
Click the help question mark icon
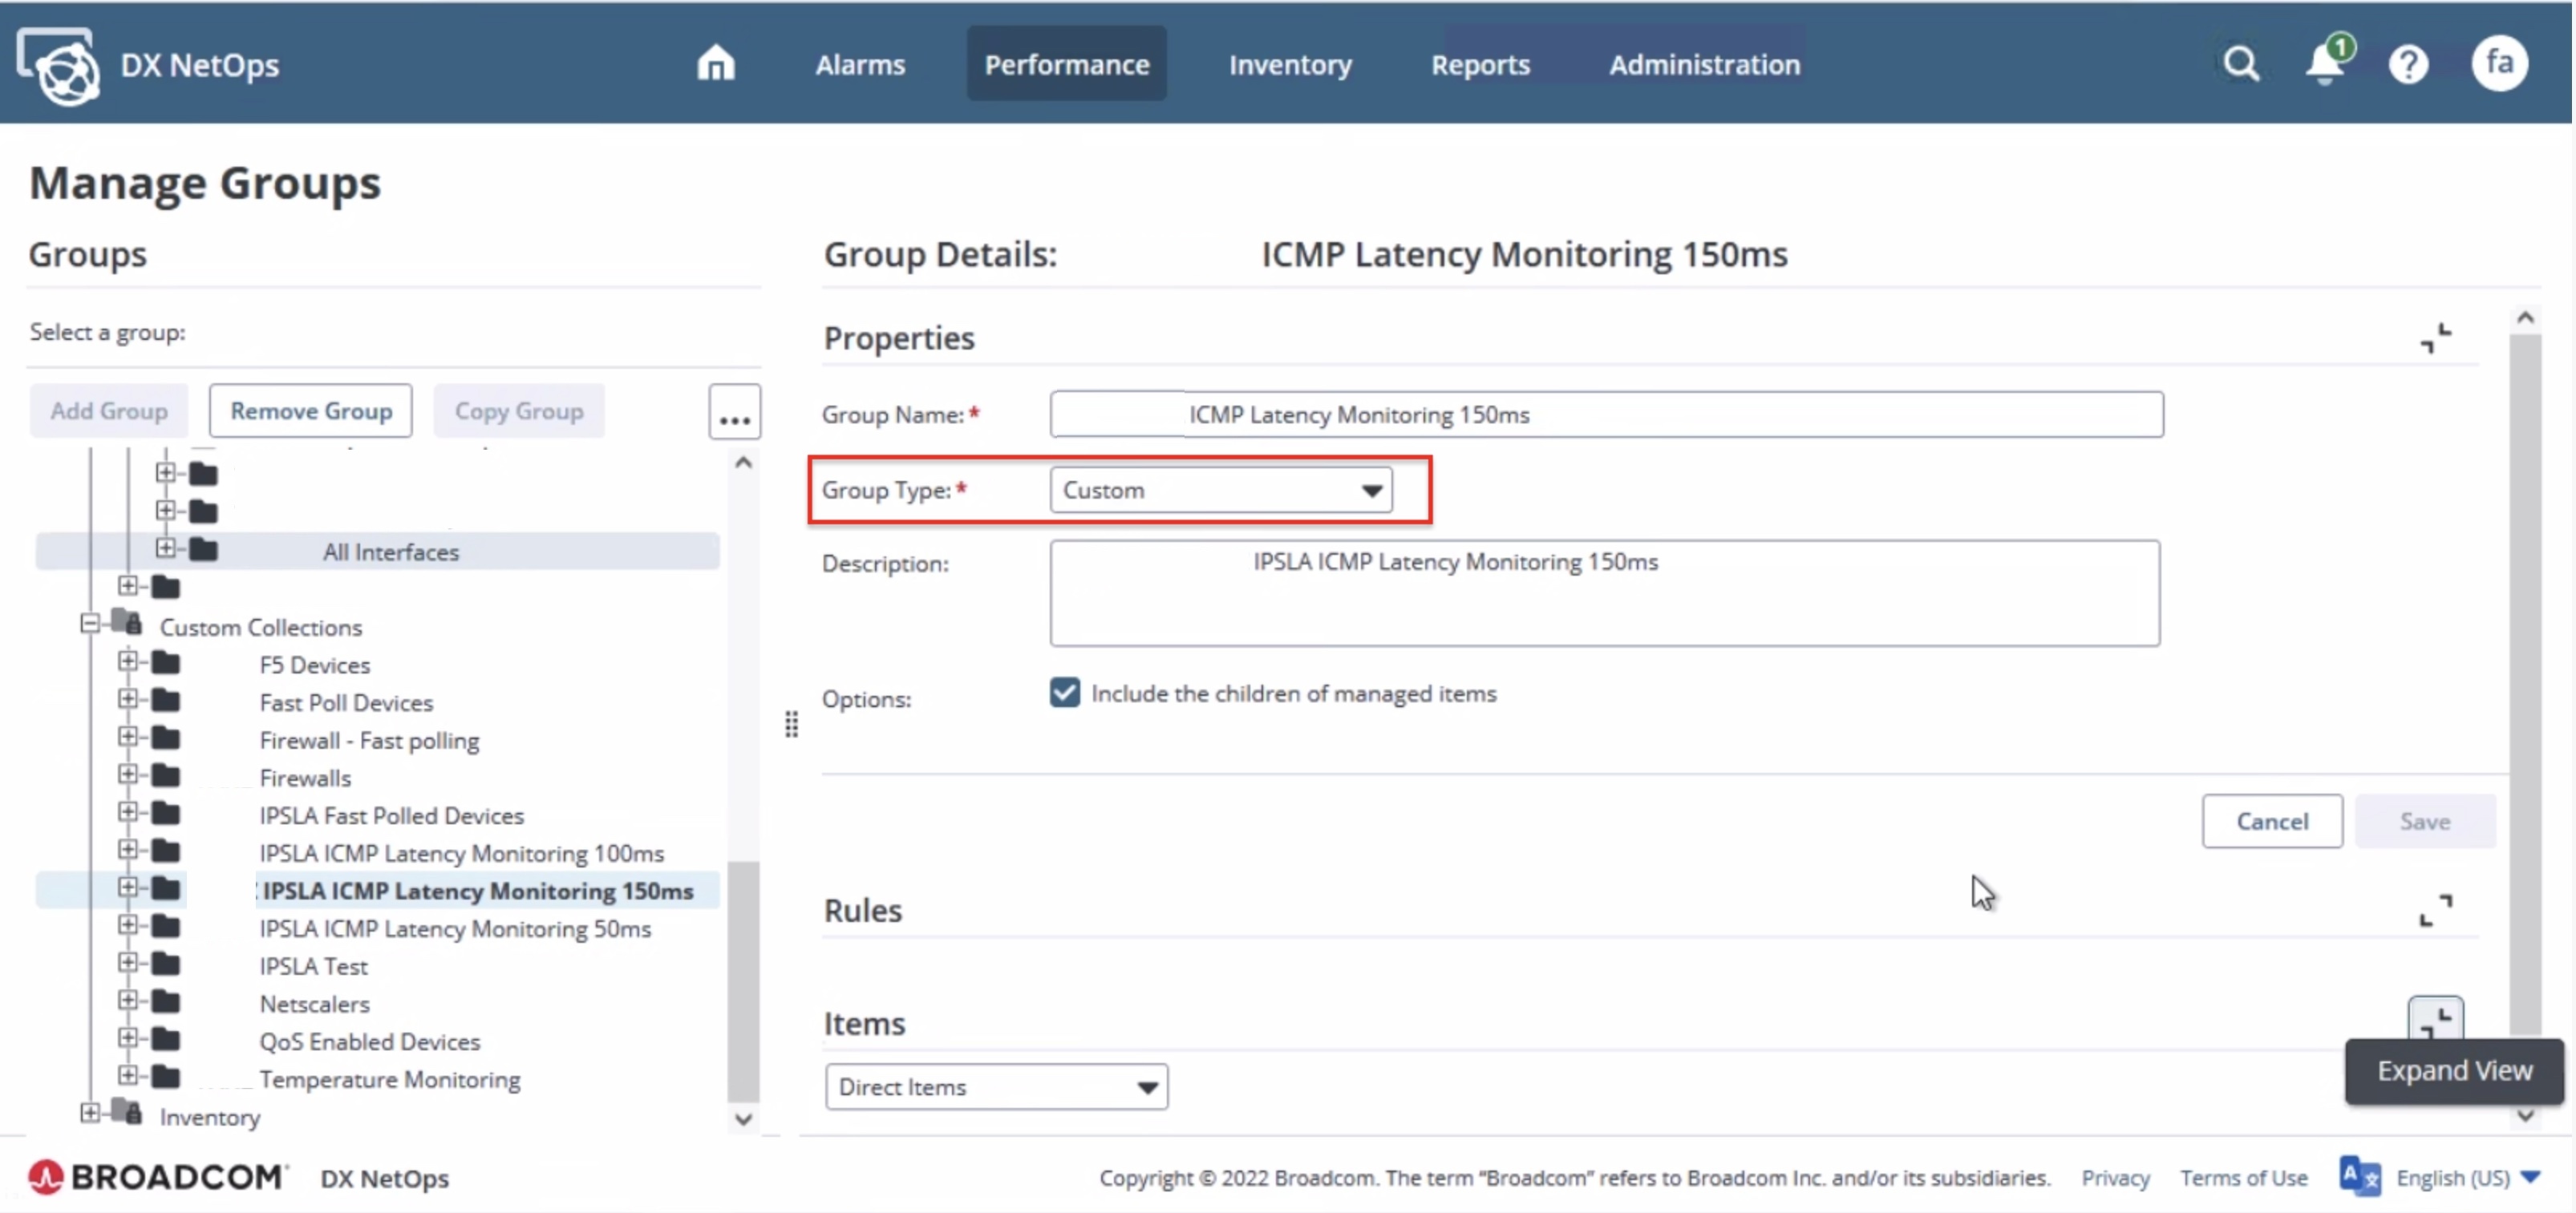(x=2407, y=65)
